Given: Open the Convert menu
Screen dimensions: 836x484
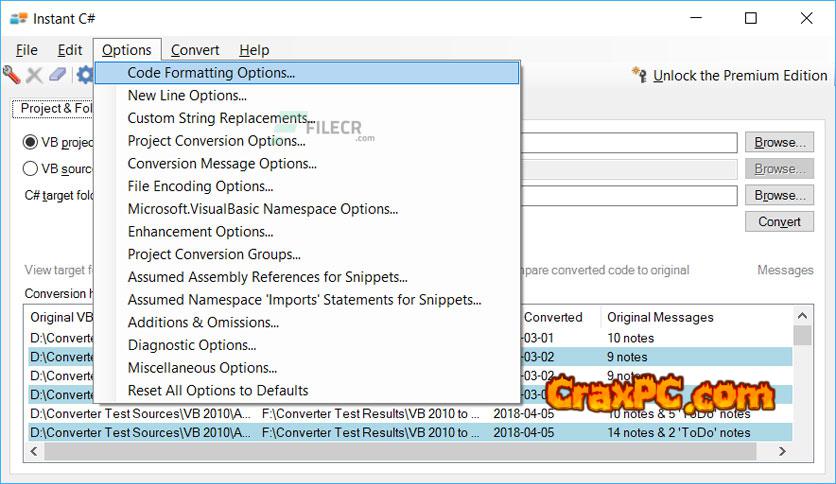Looking at the screenshot, I should [x=195, y=50].
